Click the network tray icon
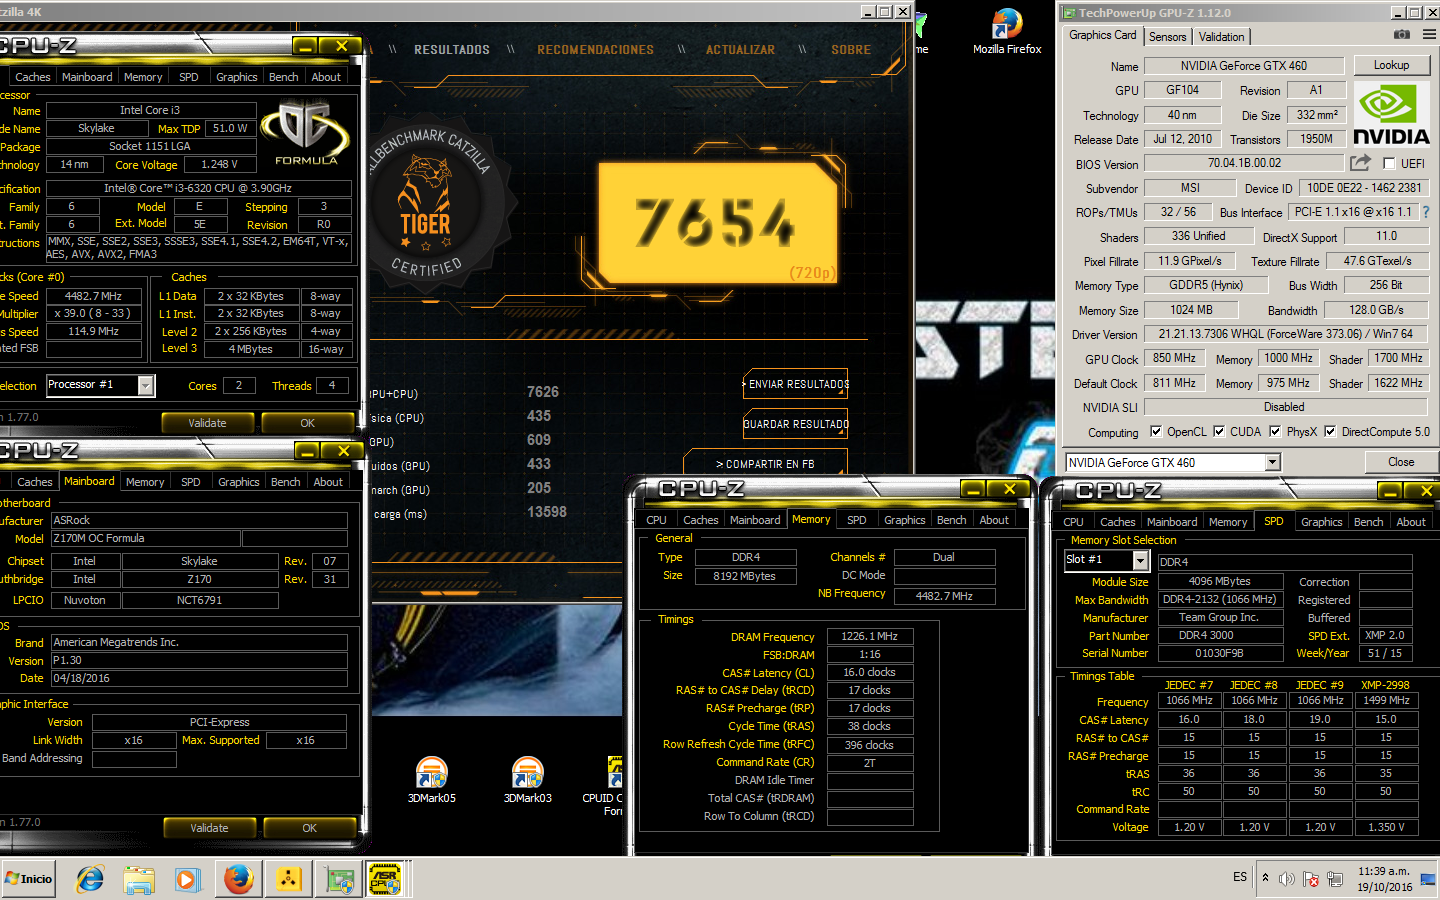This screenshot has height=900, width=1440. [1334, 879]
